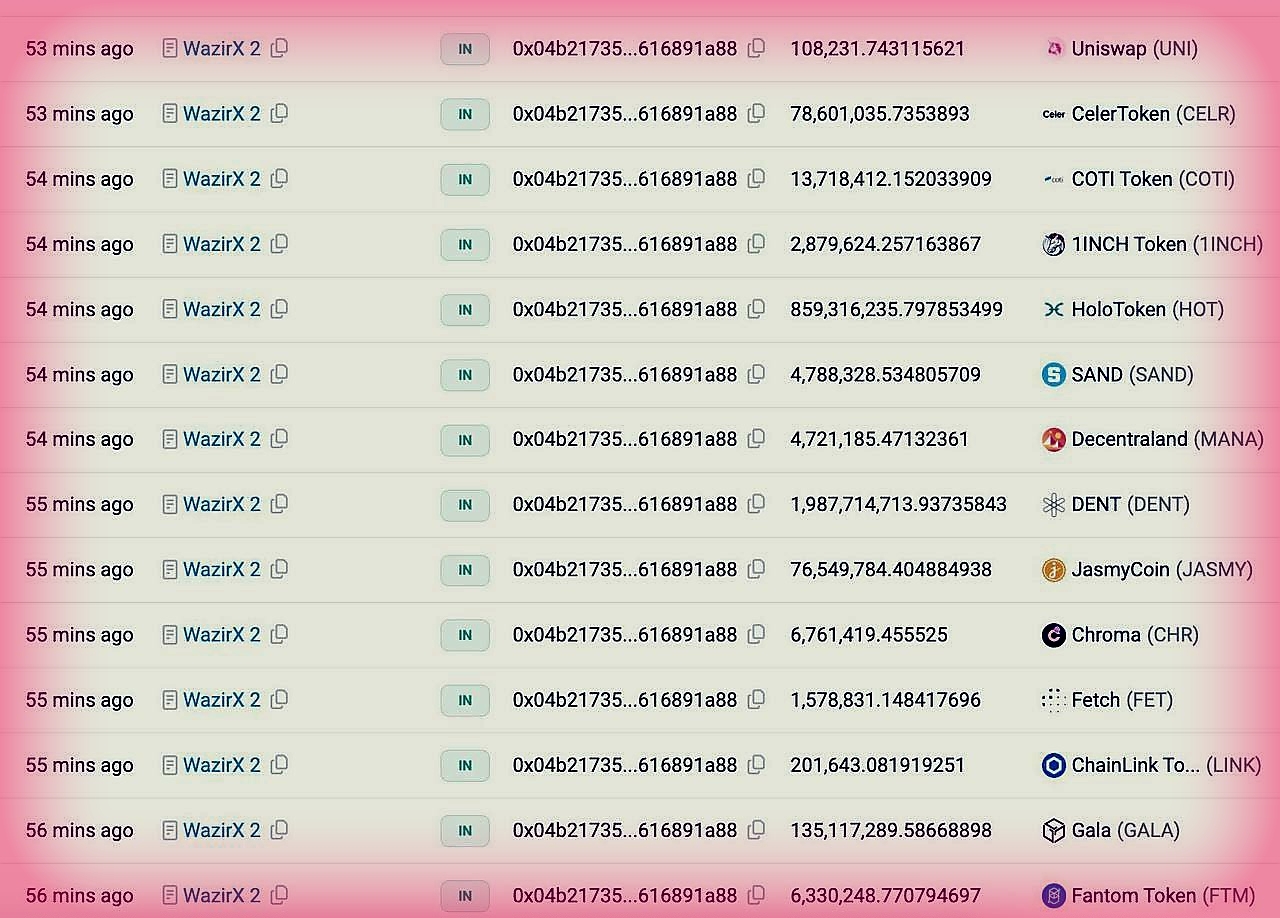
Task: Click the JasmyCoin logo icon
Action: click(x=1053, y=570)
